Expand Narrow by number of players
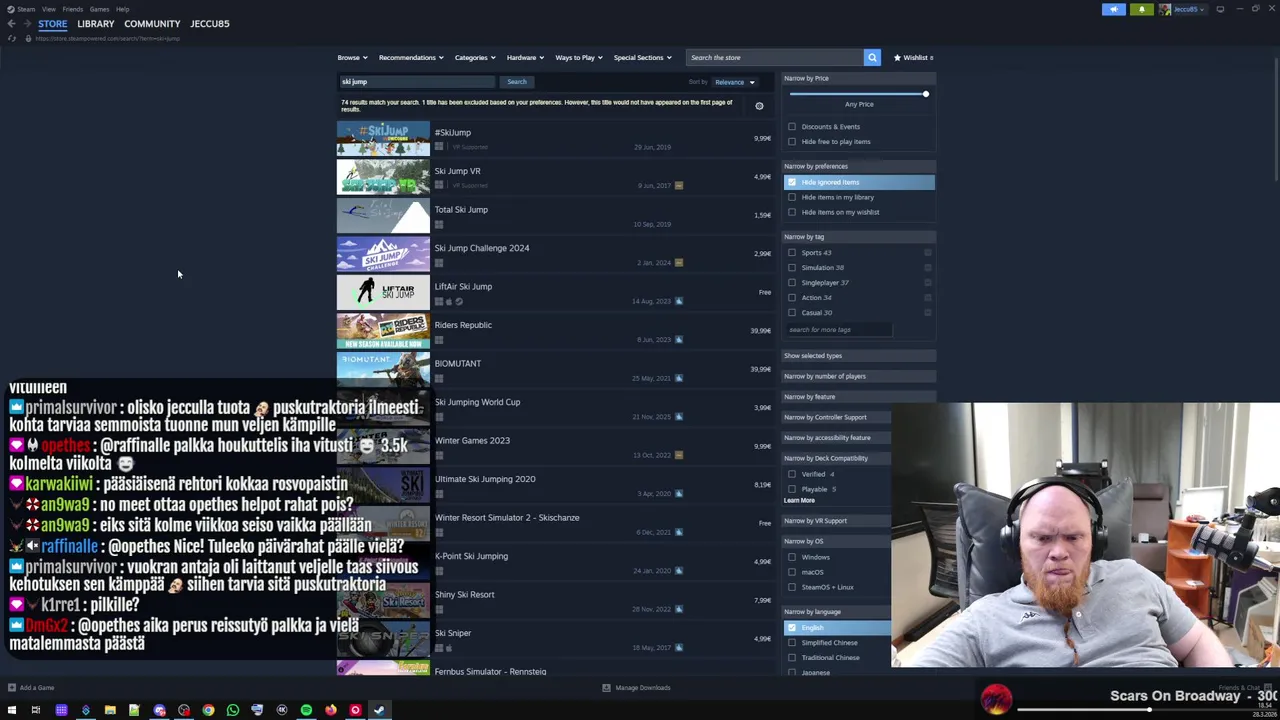Screen dimensions: 1280x720 coord(859,376)
